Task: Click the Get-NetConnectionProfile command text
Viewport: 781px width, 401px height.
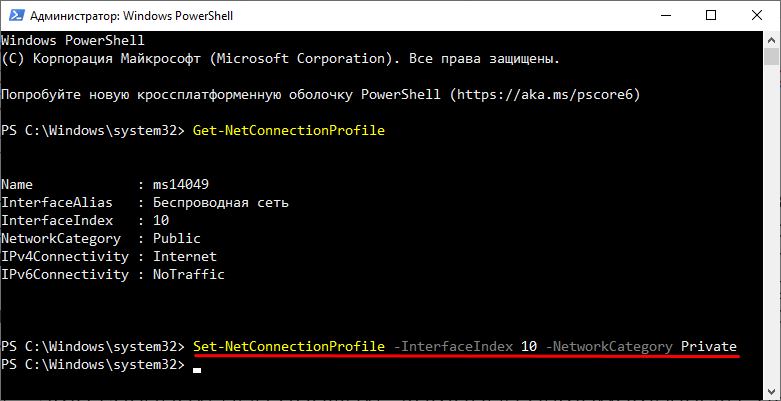Action: pos(289,131)
